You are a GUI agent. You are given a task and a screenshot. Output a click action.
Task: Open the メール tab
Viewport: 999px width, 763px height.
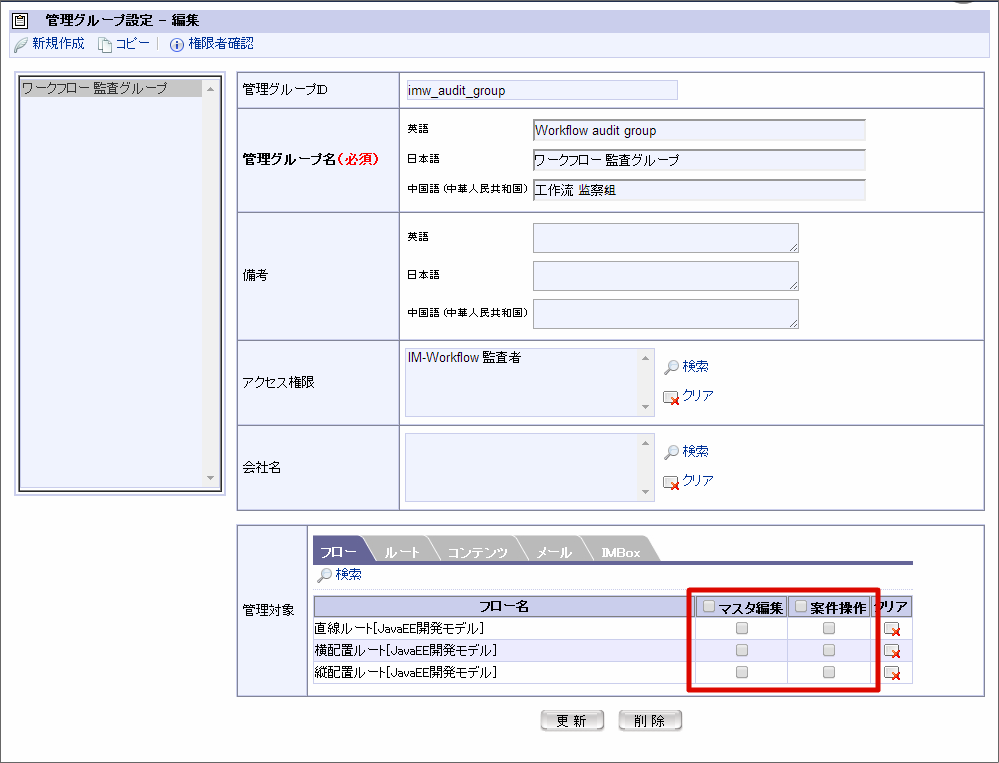pos(553,552)
